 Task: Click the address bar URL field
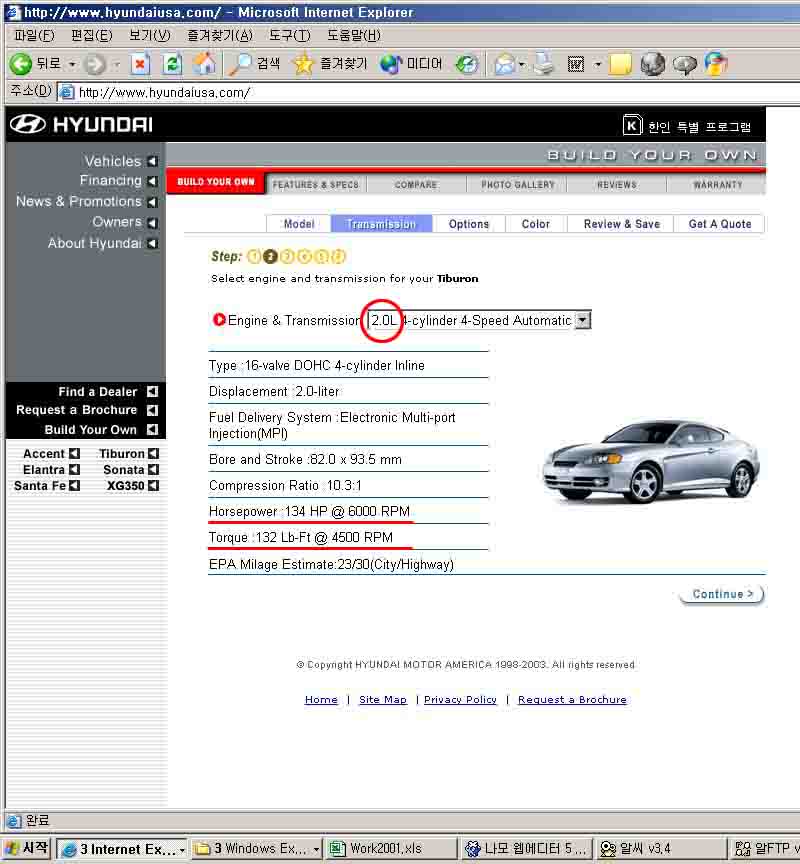pos(430,92)
